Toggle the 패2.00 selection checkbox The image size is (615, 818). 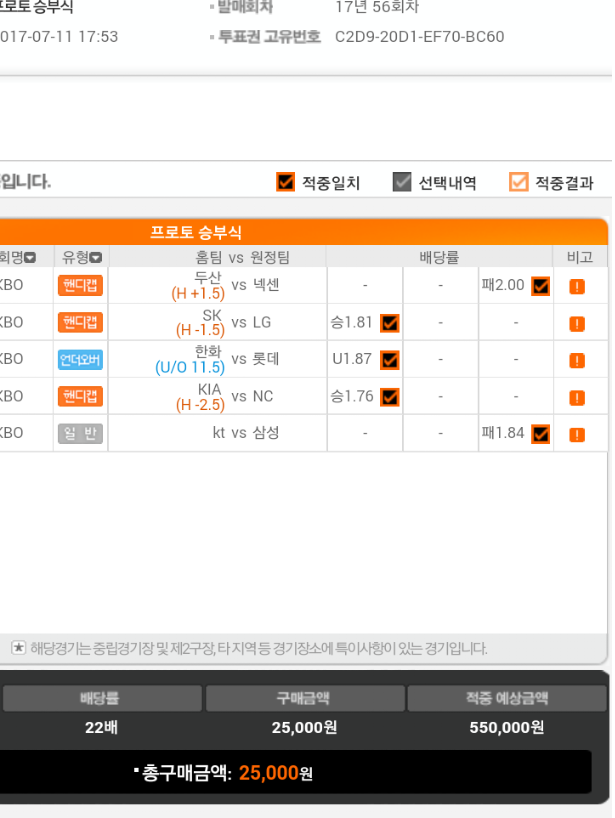pyautogui.click(x=540, y=286)
